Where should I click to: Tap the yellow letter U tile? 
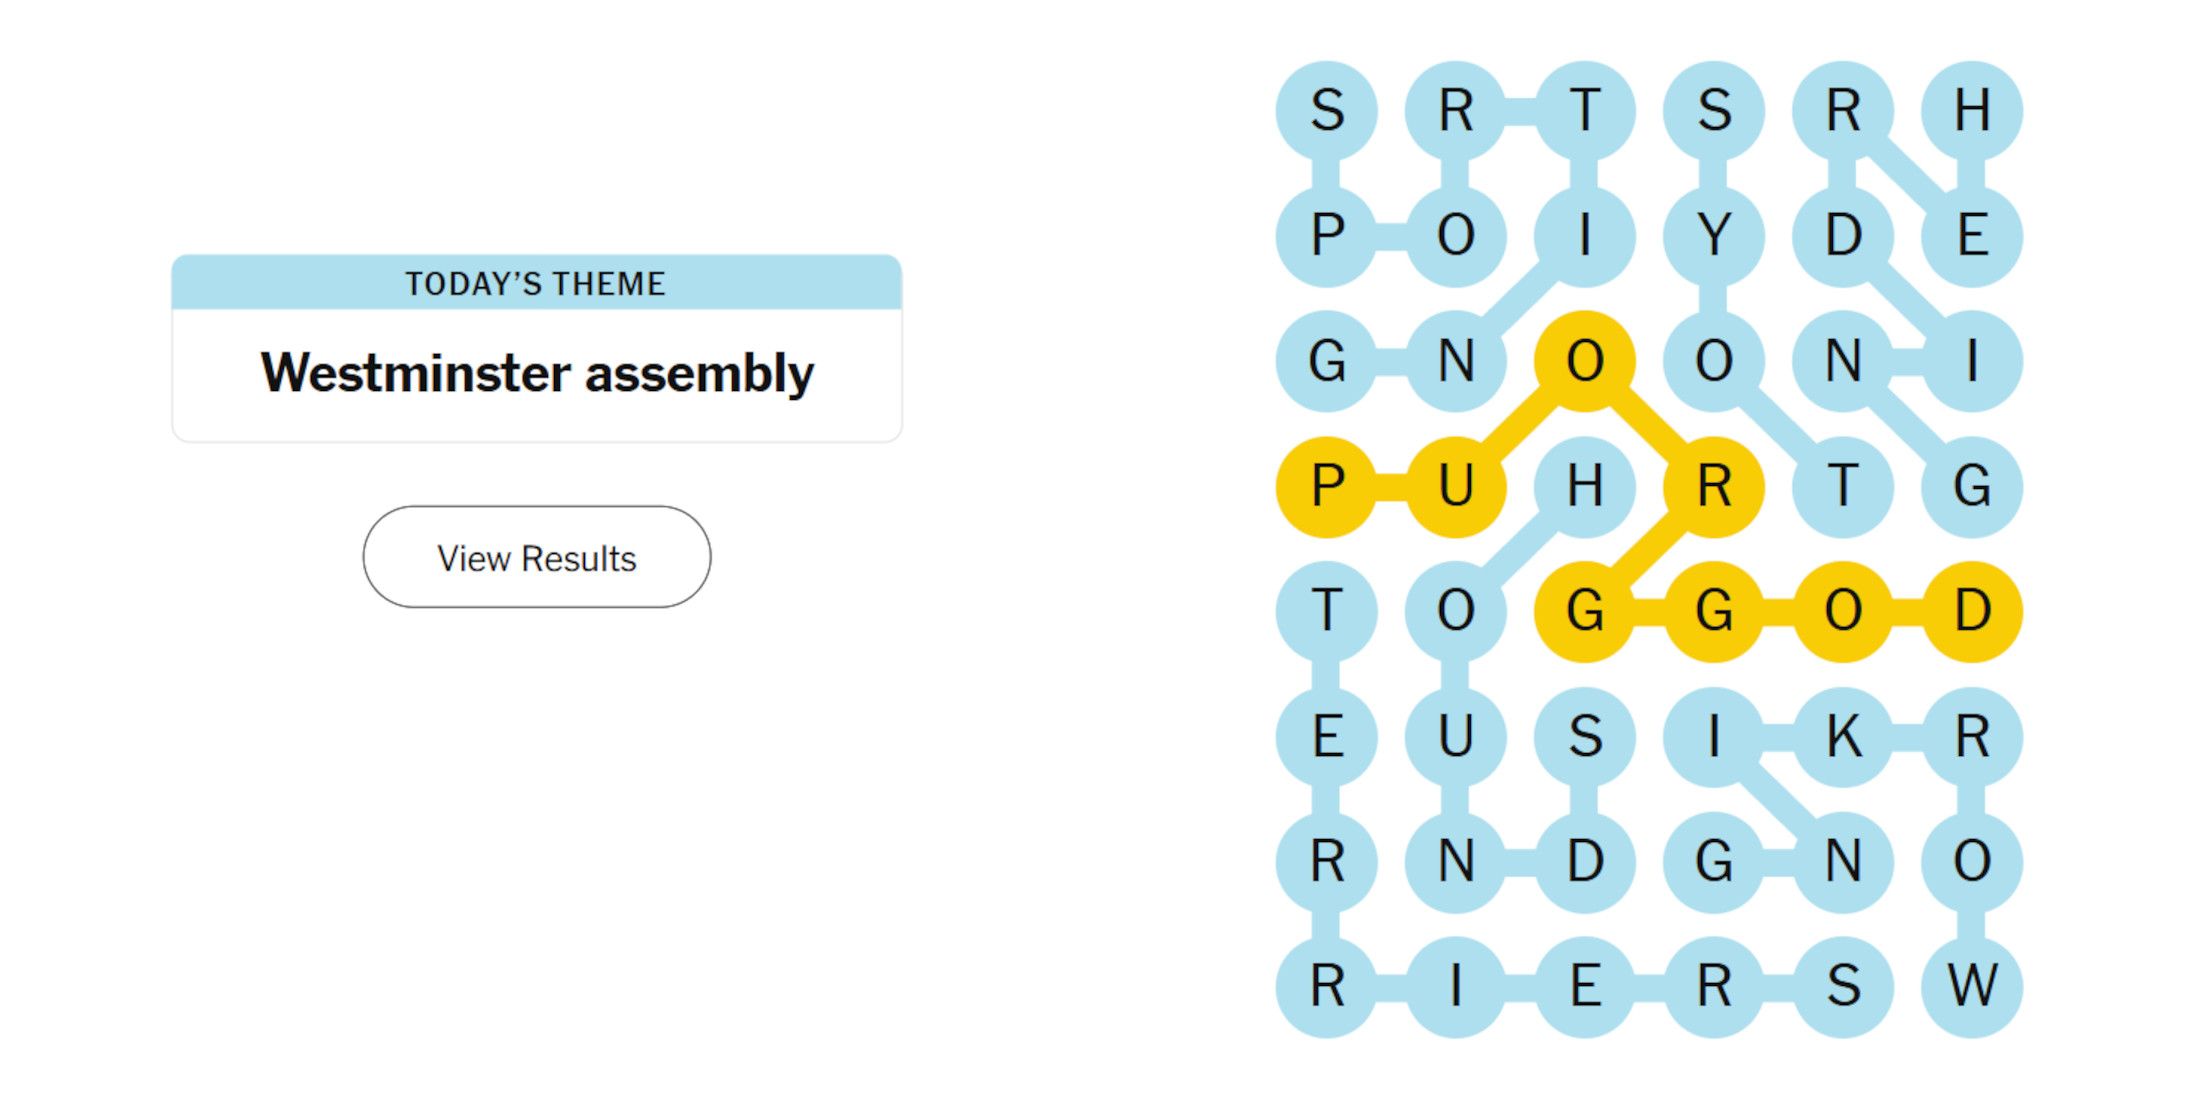click(x=1456, y=486)
